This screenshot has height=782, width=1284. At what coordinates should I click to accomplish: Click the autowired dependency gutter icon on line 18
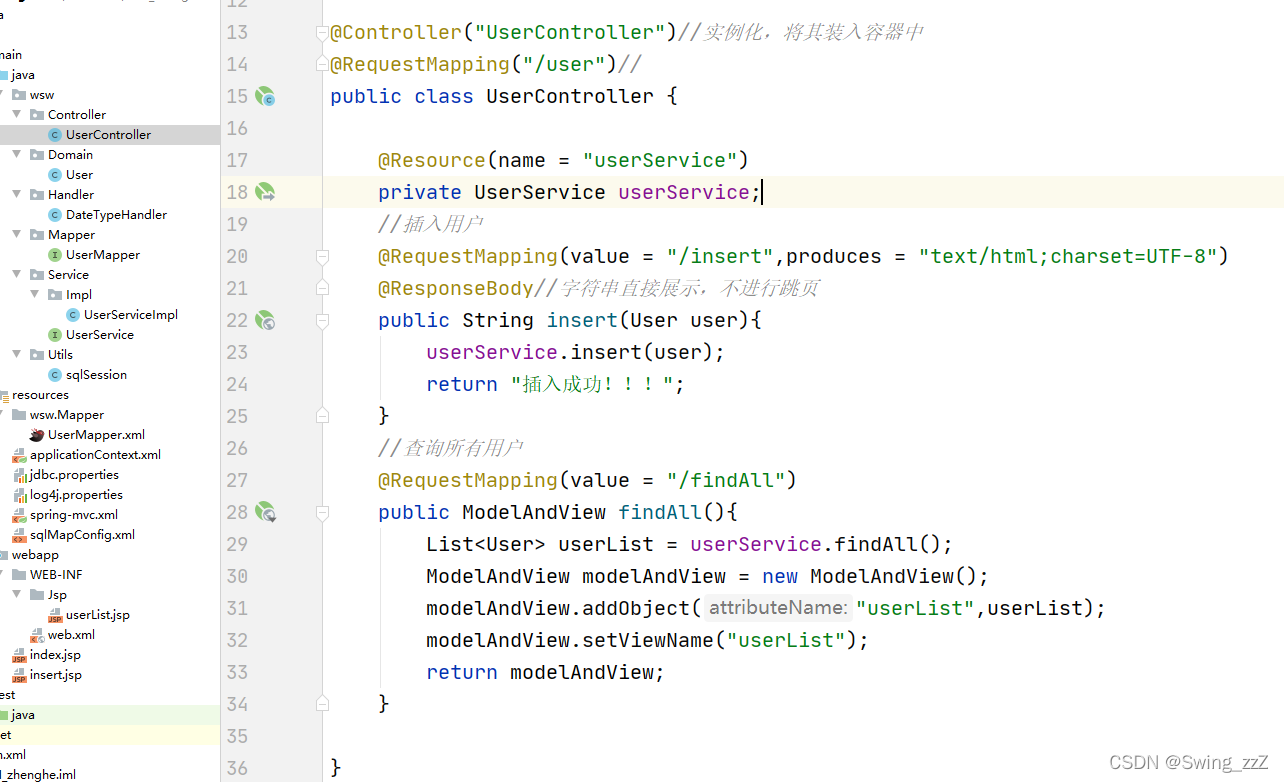click(x=265, y=192)
